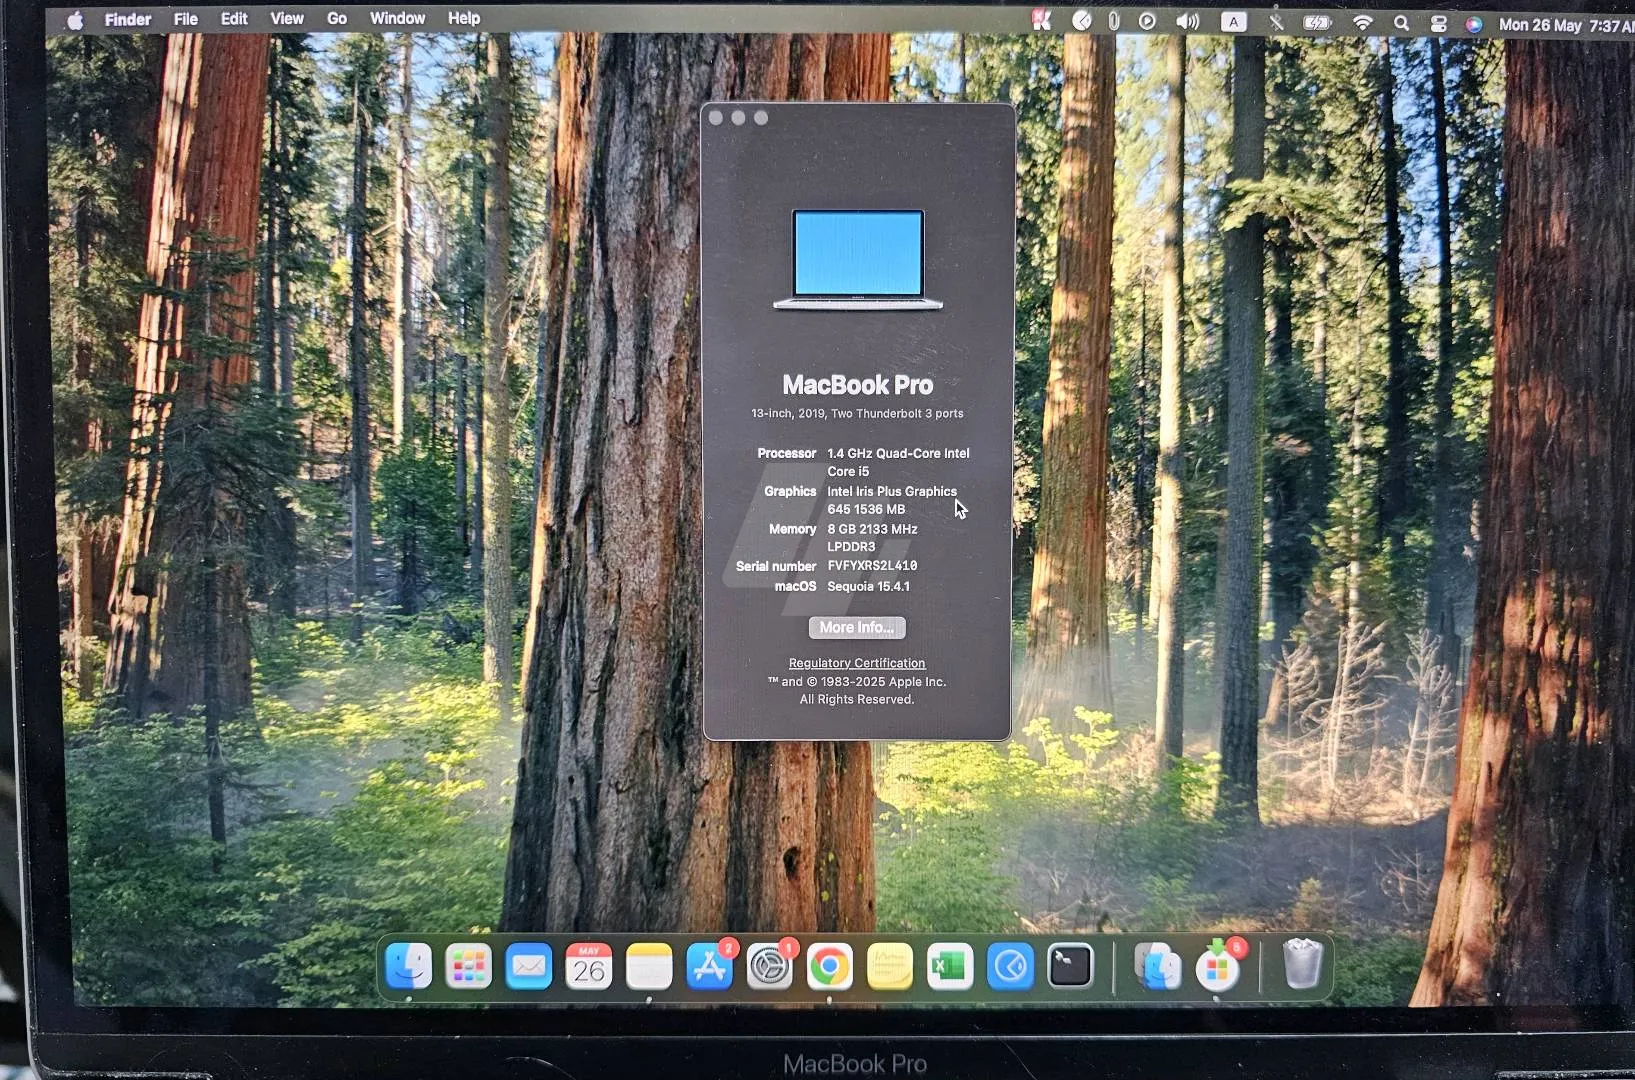This screenshot has height=1080, width=1635.
Task: Open Finder from the Dock
Action: [408, 966]
